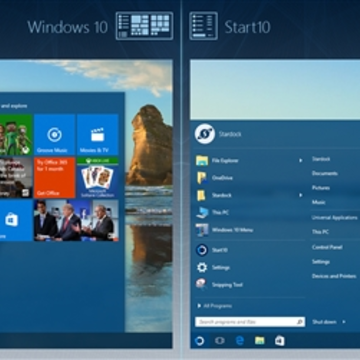
Task: Launch the Get Office tile
Action: (54, 178)
